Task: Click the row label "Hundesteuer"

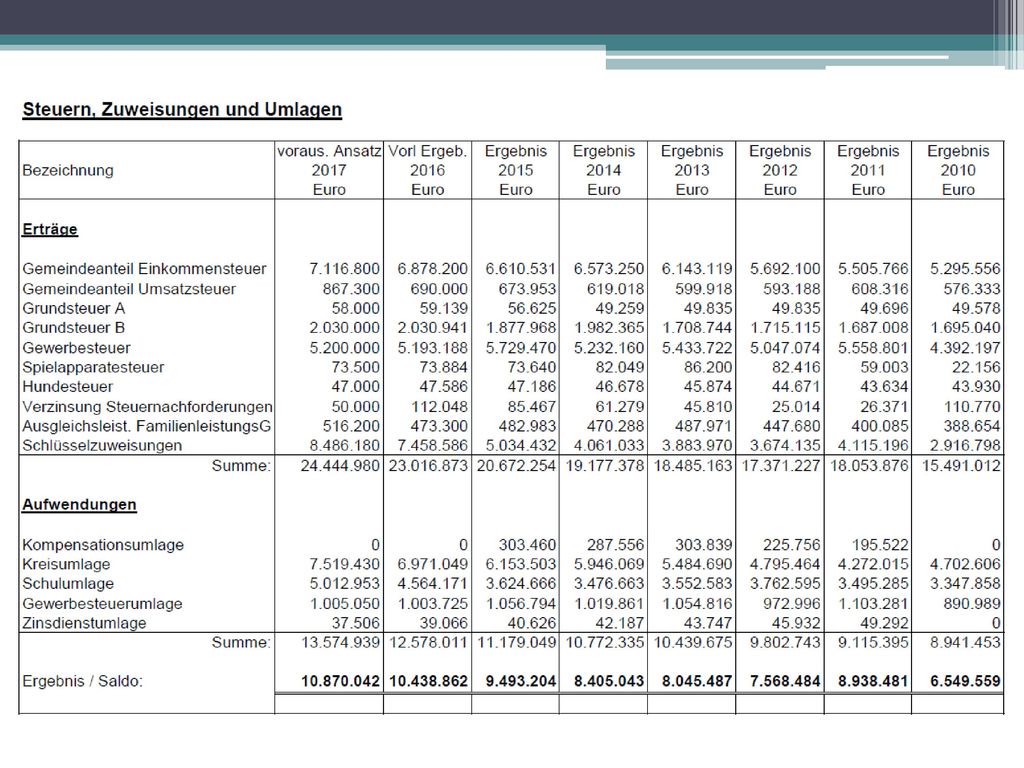Action: pos(67,387)
